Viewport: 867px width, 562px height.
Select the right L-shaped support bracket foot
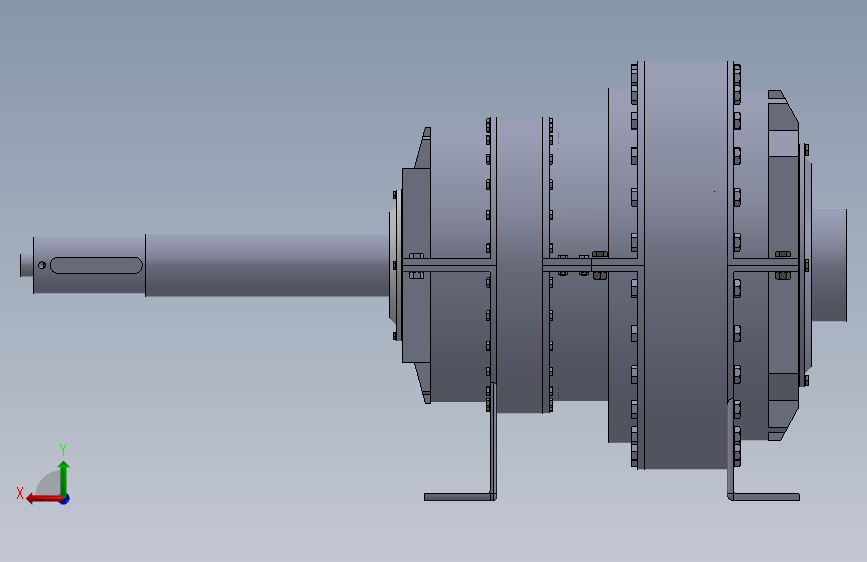click(x=764, y=497)
